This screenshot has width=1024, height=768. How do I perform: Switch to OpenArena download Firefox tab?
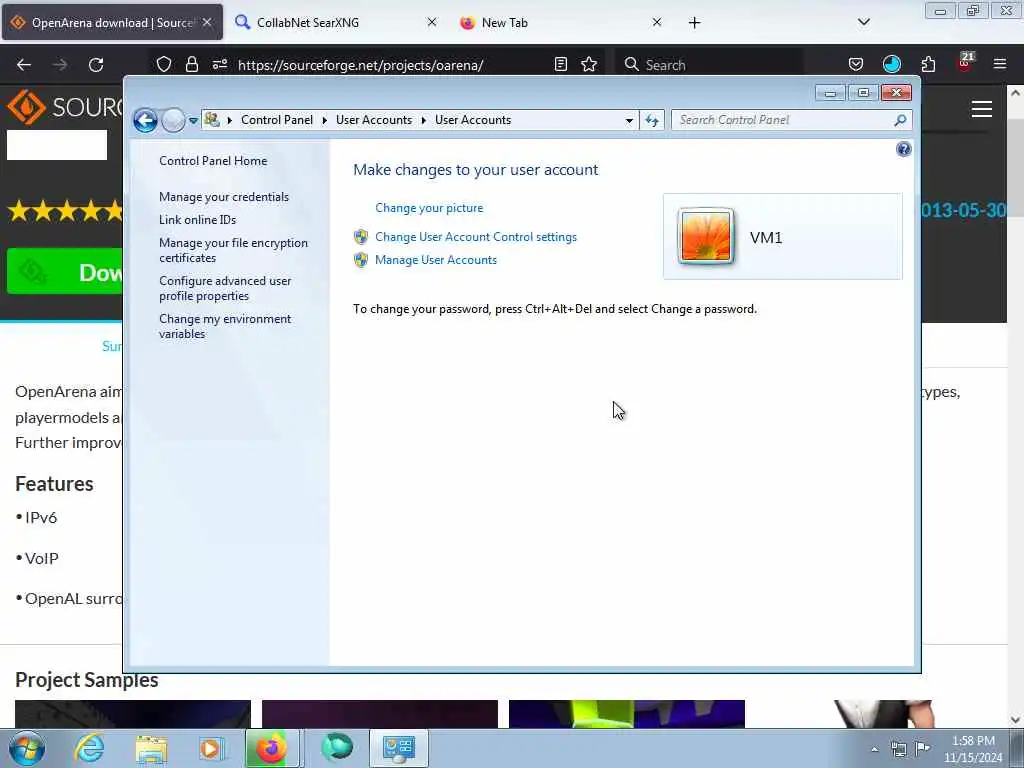(x=112, y=22)
